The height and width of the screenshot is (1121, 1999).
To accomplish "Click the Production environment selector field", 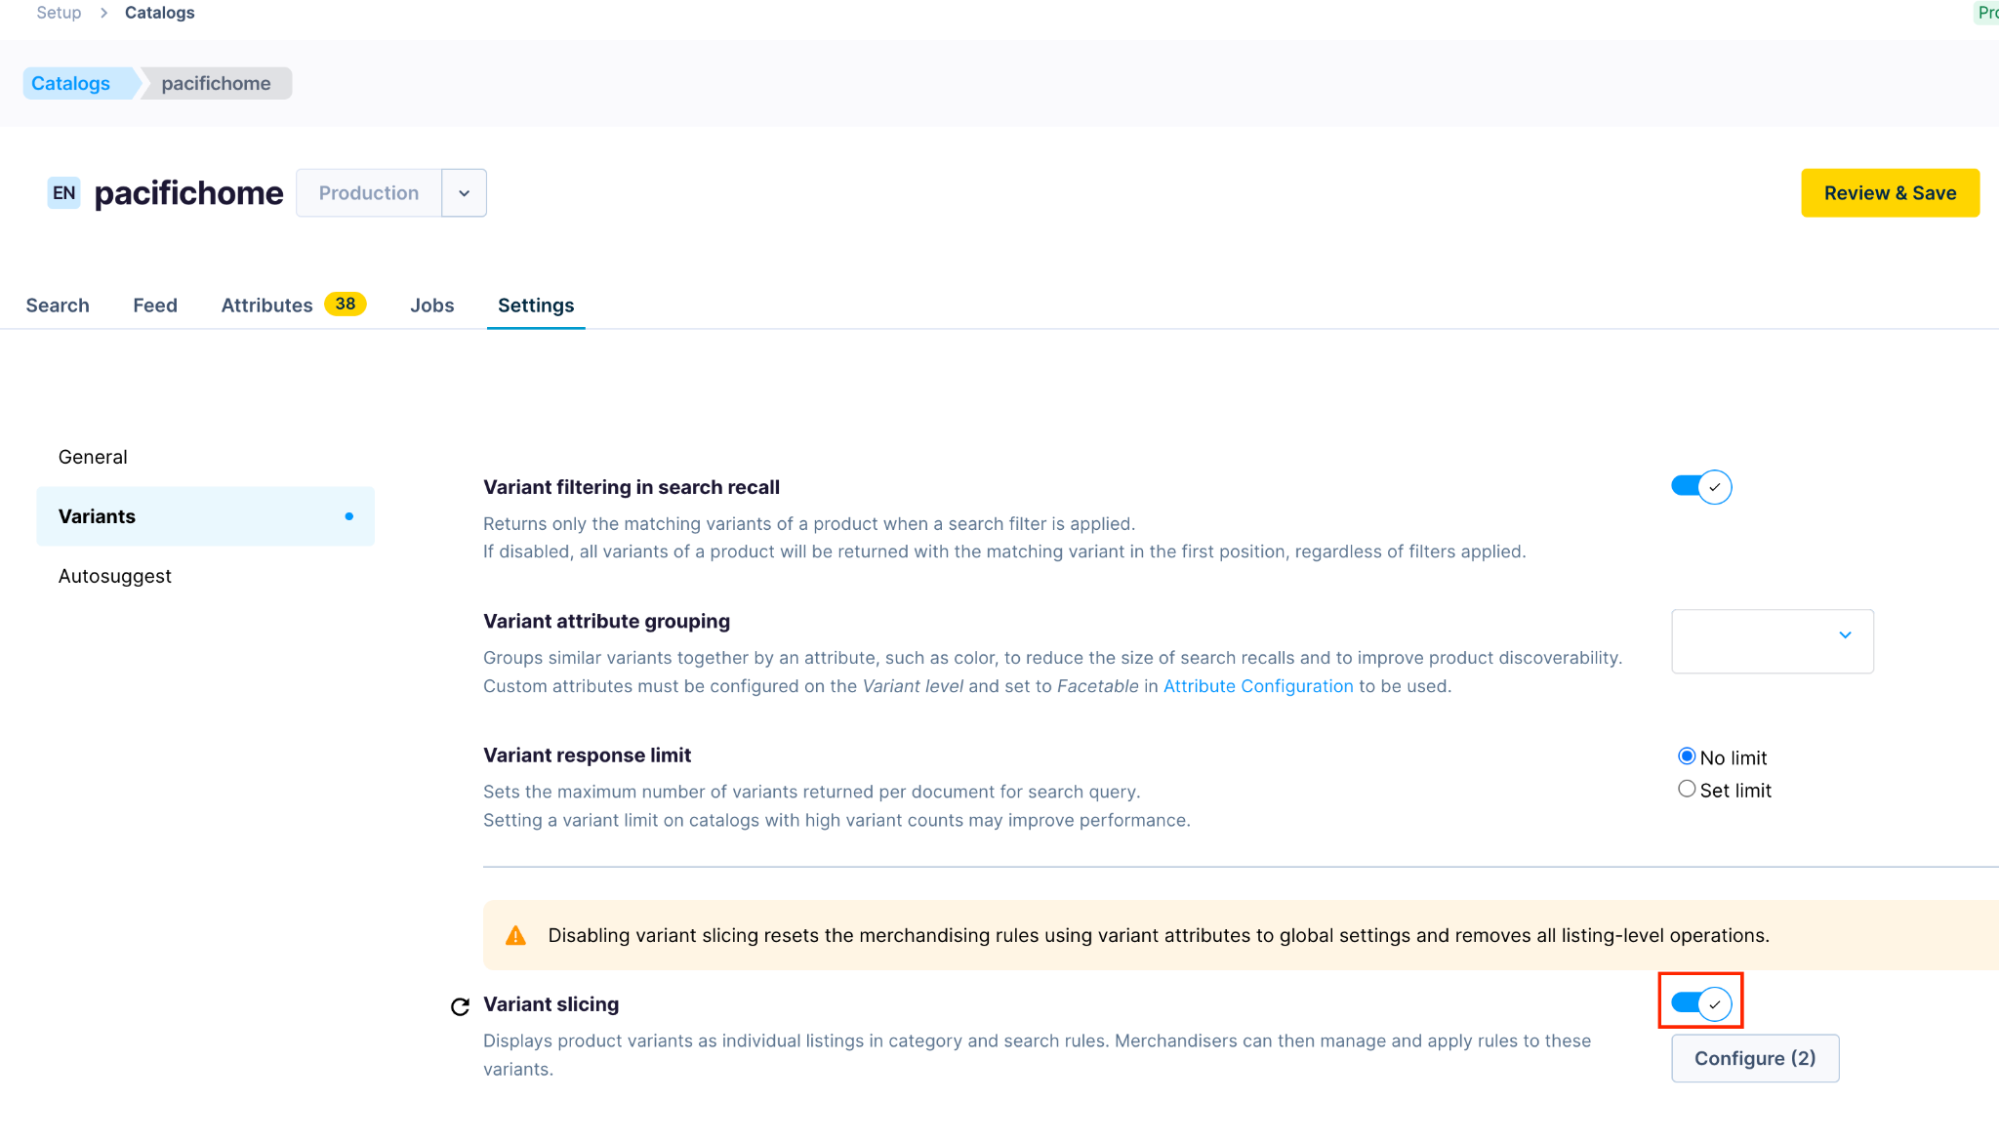I will [369, 193].
